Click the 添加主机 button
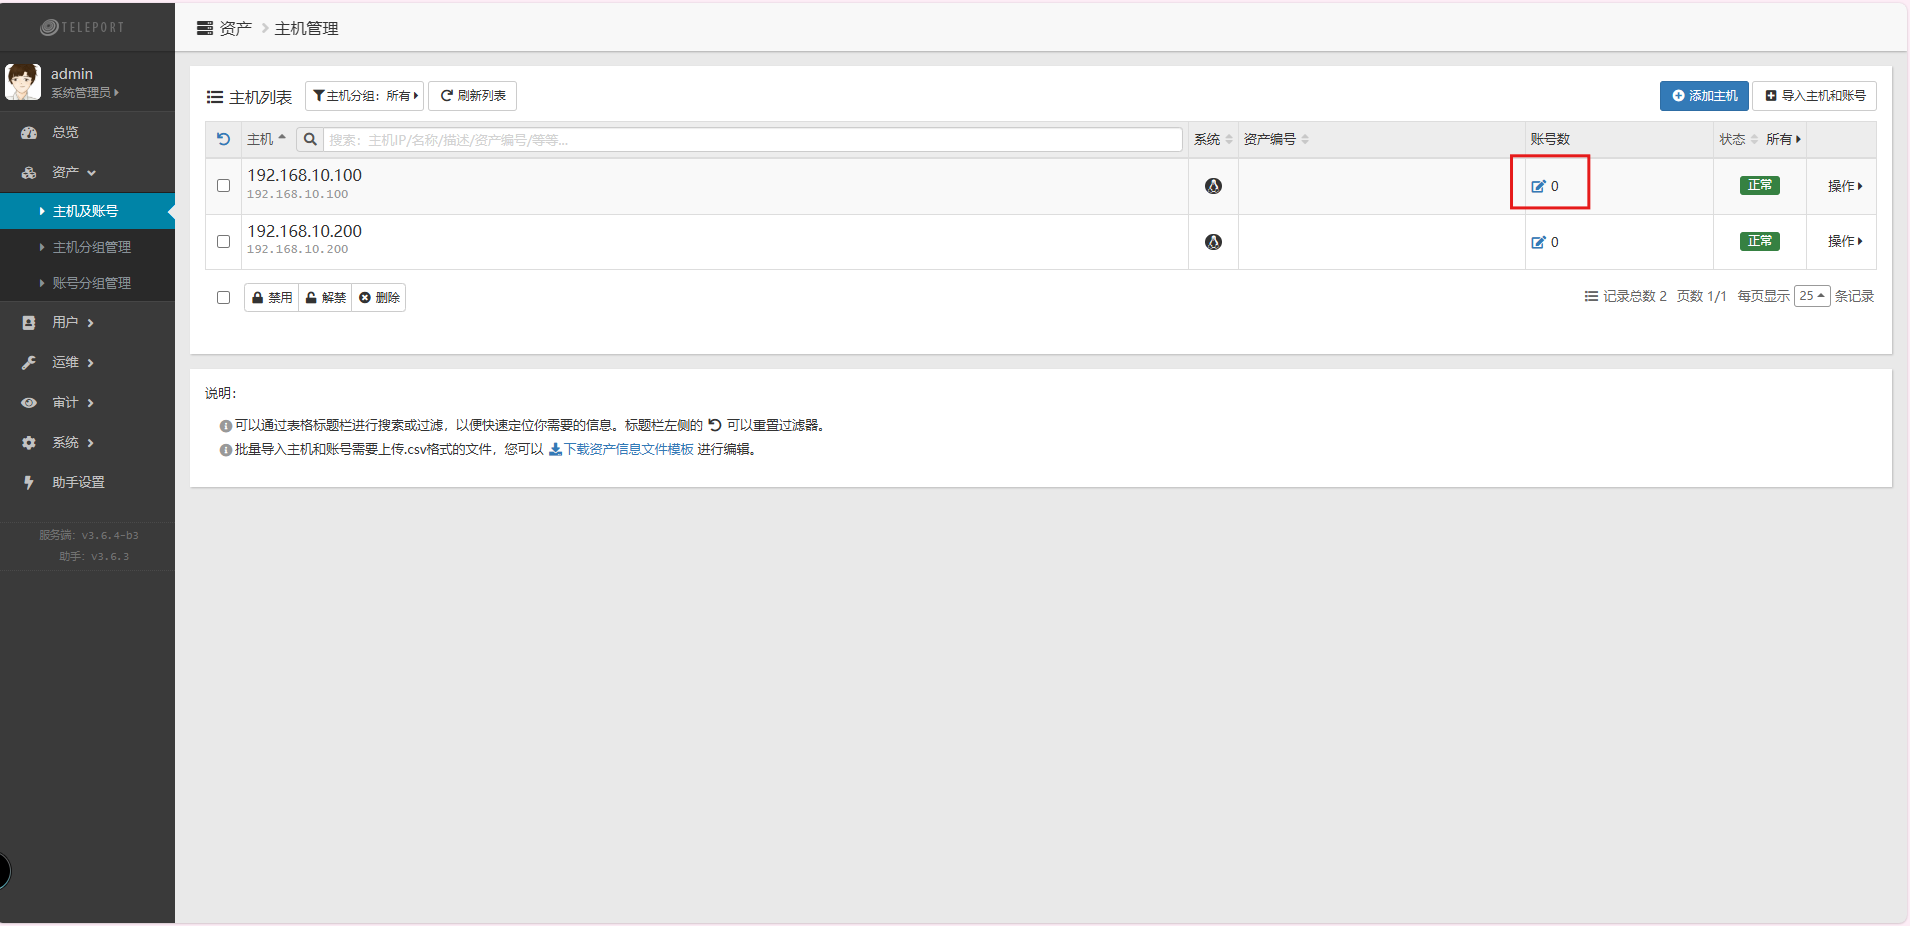Viewport: 1910px width, 926px height. (x=1704, y=96)
